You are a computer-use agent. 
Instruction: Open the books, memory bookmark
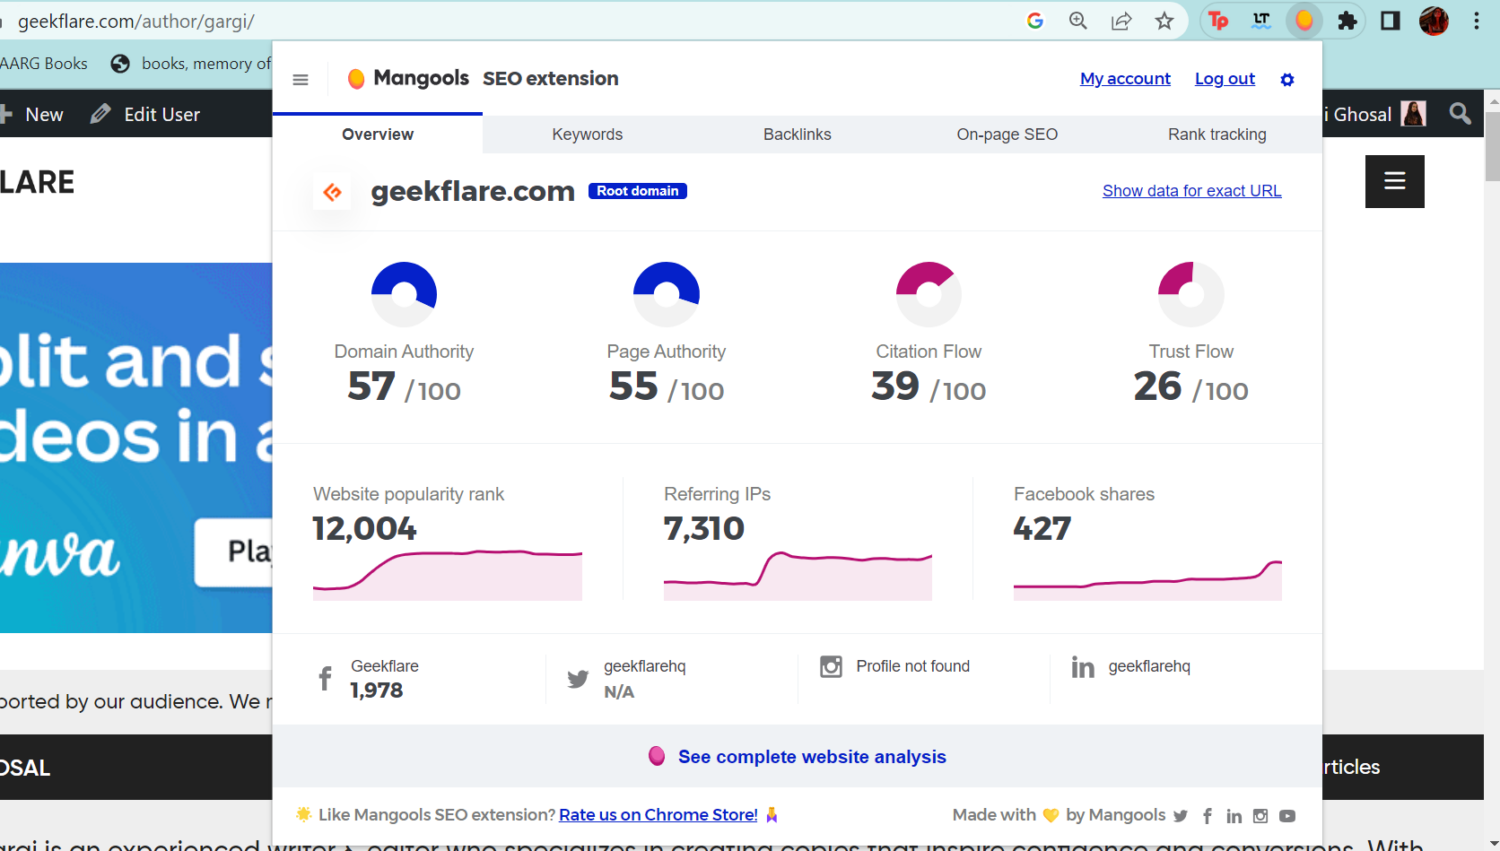click(191, 63)
